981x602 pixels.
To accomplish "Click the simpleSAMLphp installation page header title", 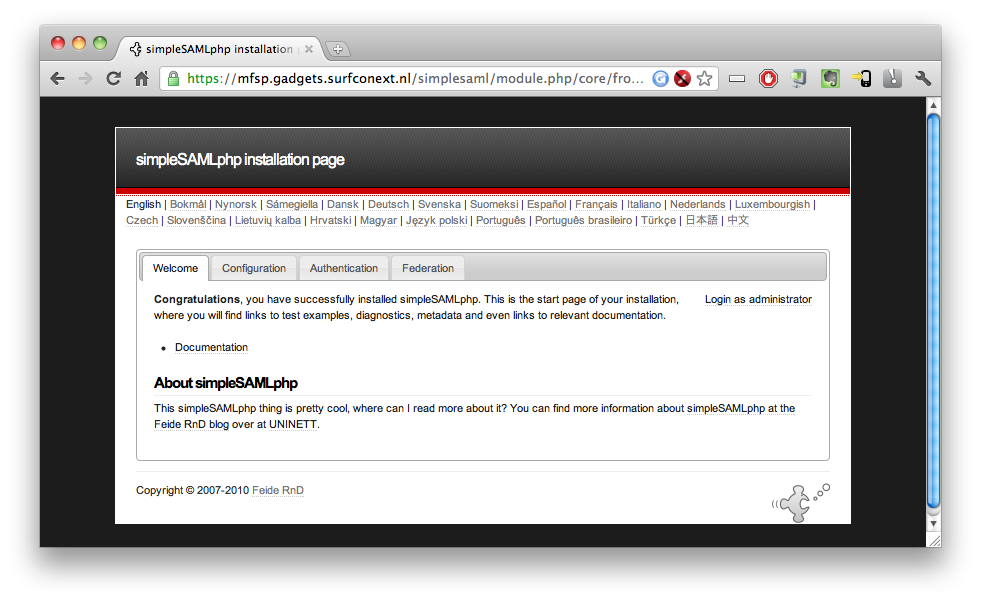I will coord(240,160).
